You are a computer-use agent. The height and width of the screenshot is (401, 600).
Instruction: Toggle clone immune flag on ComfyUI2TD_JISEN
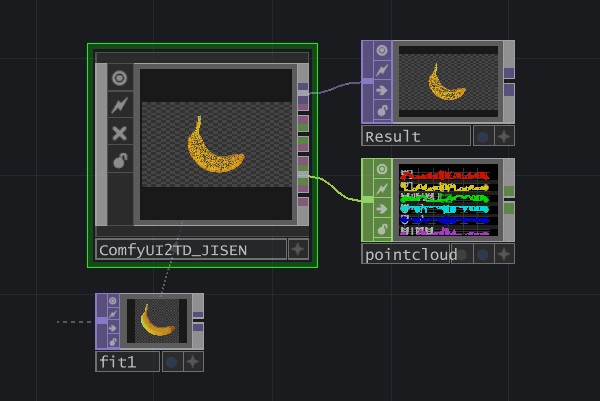click(120, 106)
